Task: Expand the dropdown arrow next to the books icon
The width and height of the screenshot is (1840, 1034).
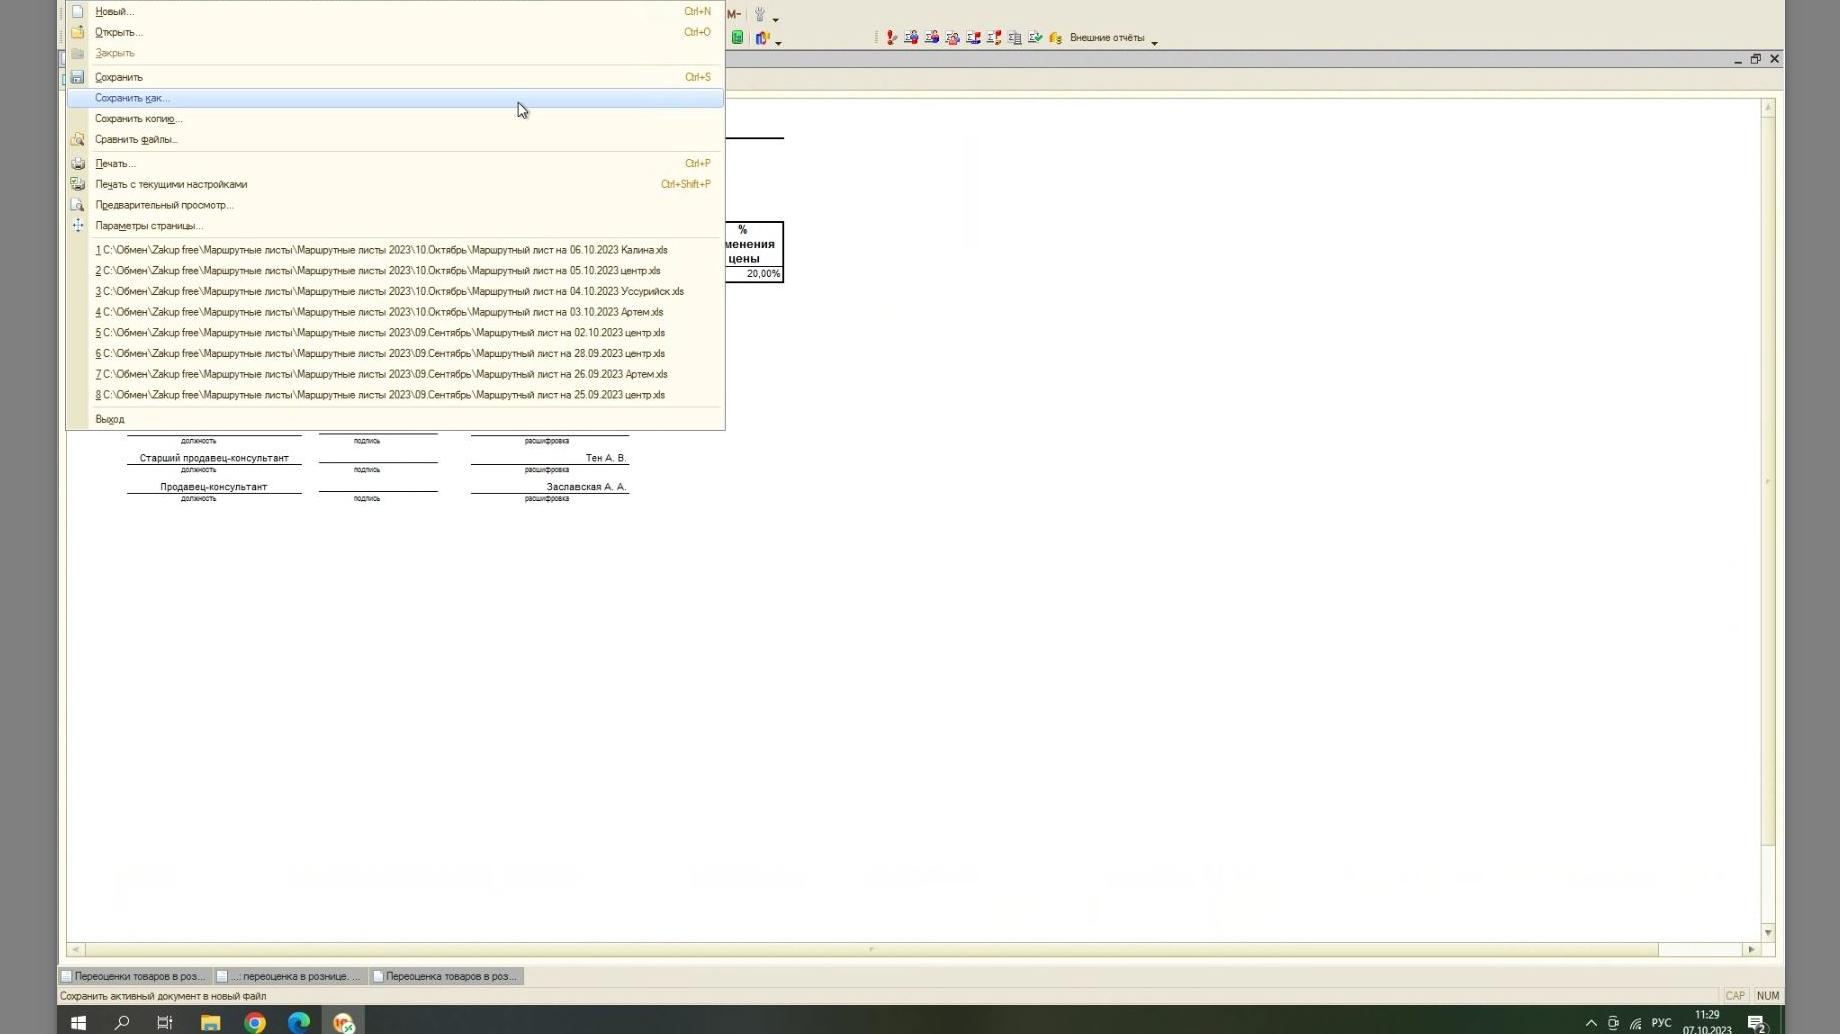Action: [778, 42]
